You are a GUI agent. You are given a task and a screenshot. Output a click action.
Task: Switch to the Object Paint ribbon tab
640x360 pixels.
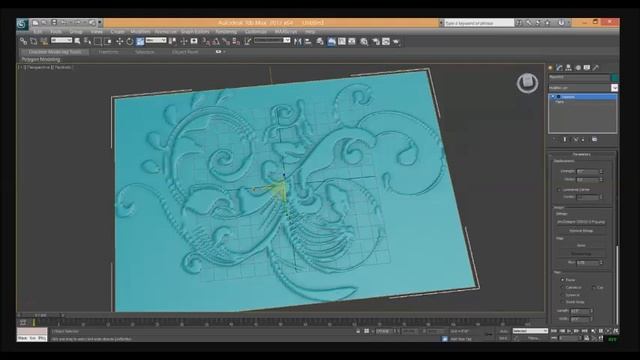(185, 52)
